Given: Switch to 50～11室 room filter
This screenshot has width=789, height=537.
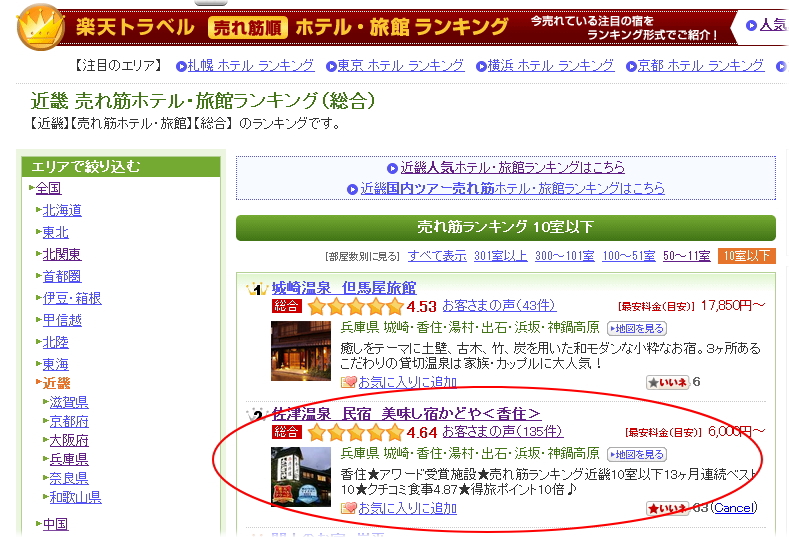Looking at the screenshot, I should [687, 256].
